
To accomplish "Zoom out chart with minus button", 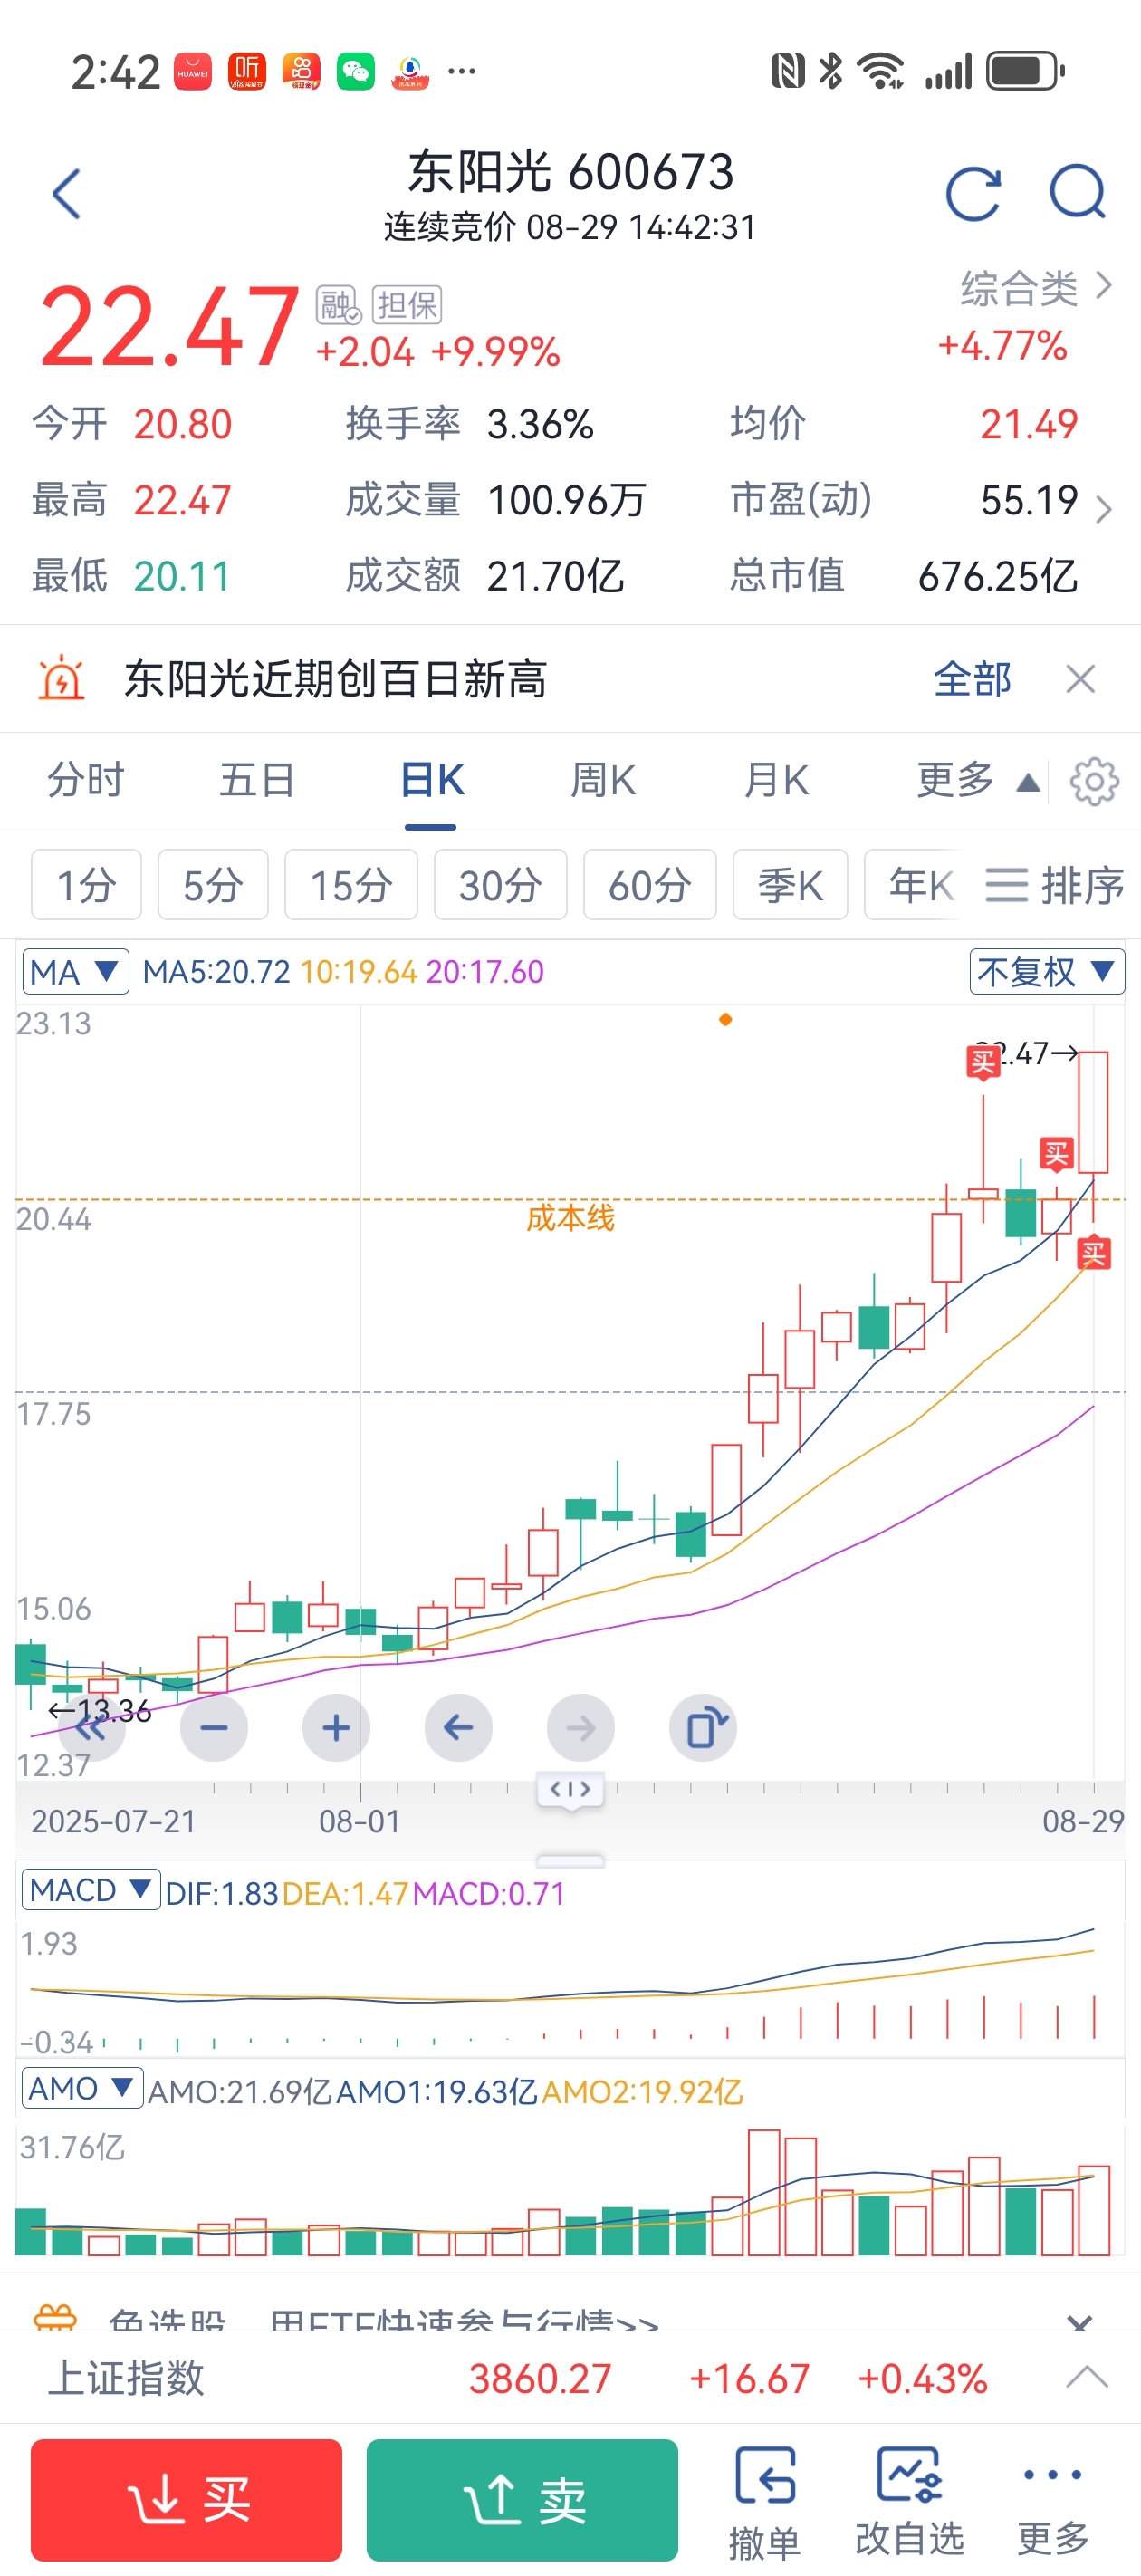I will coord(214,1728).
